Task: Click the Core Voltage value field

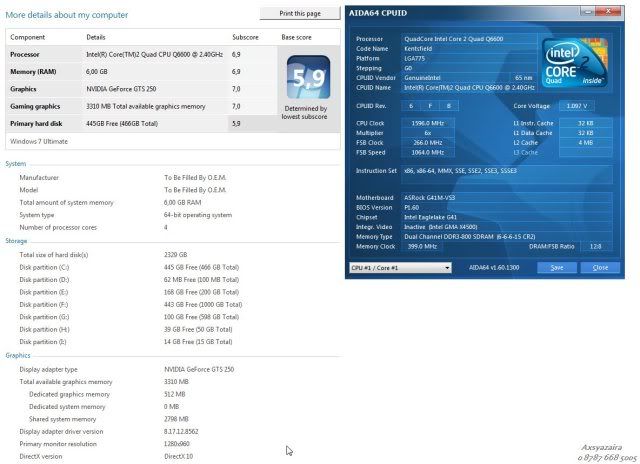Action: pos(576,106)
